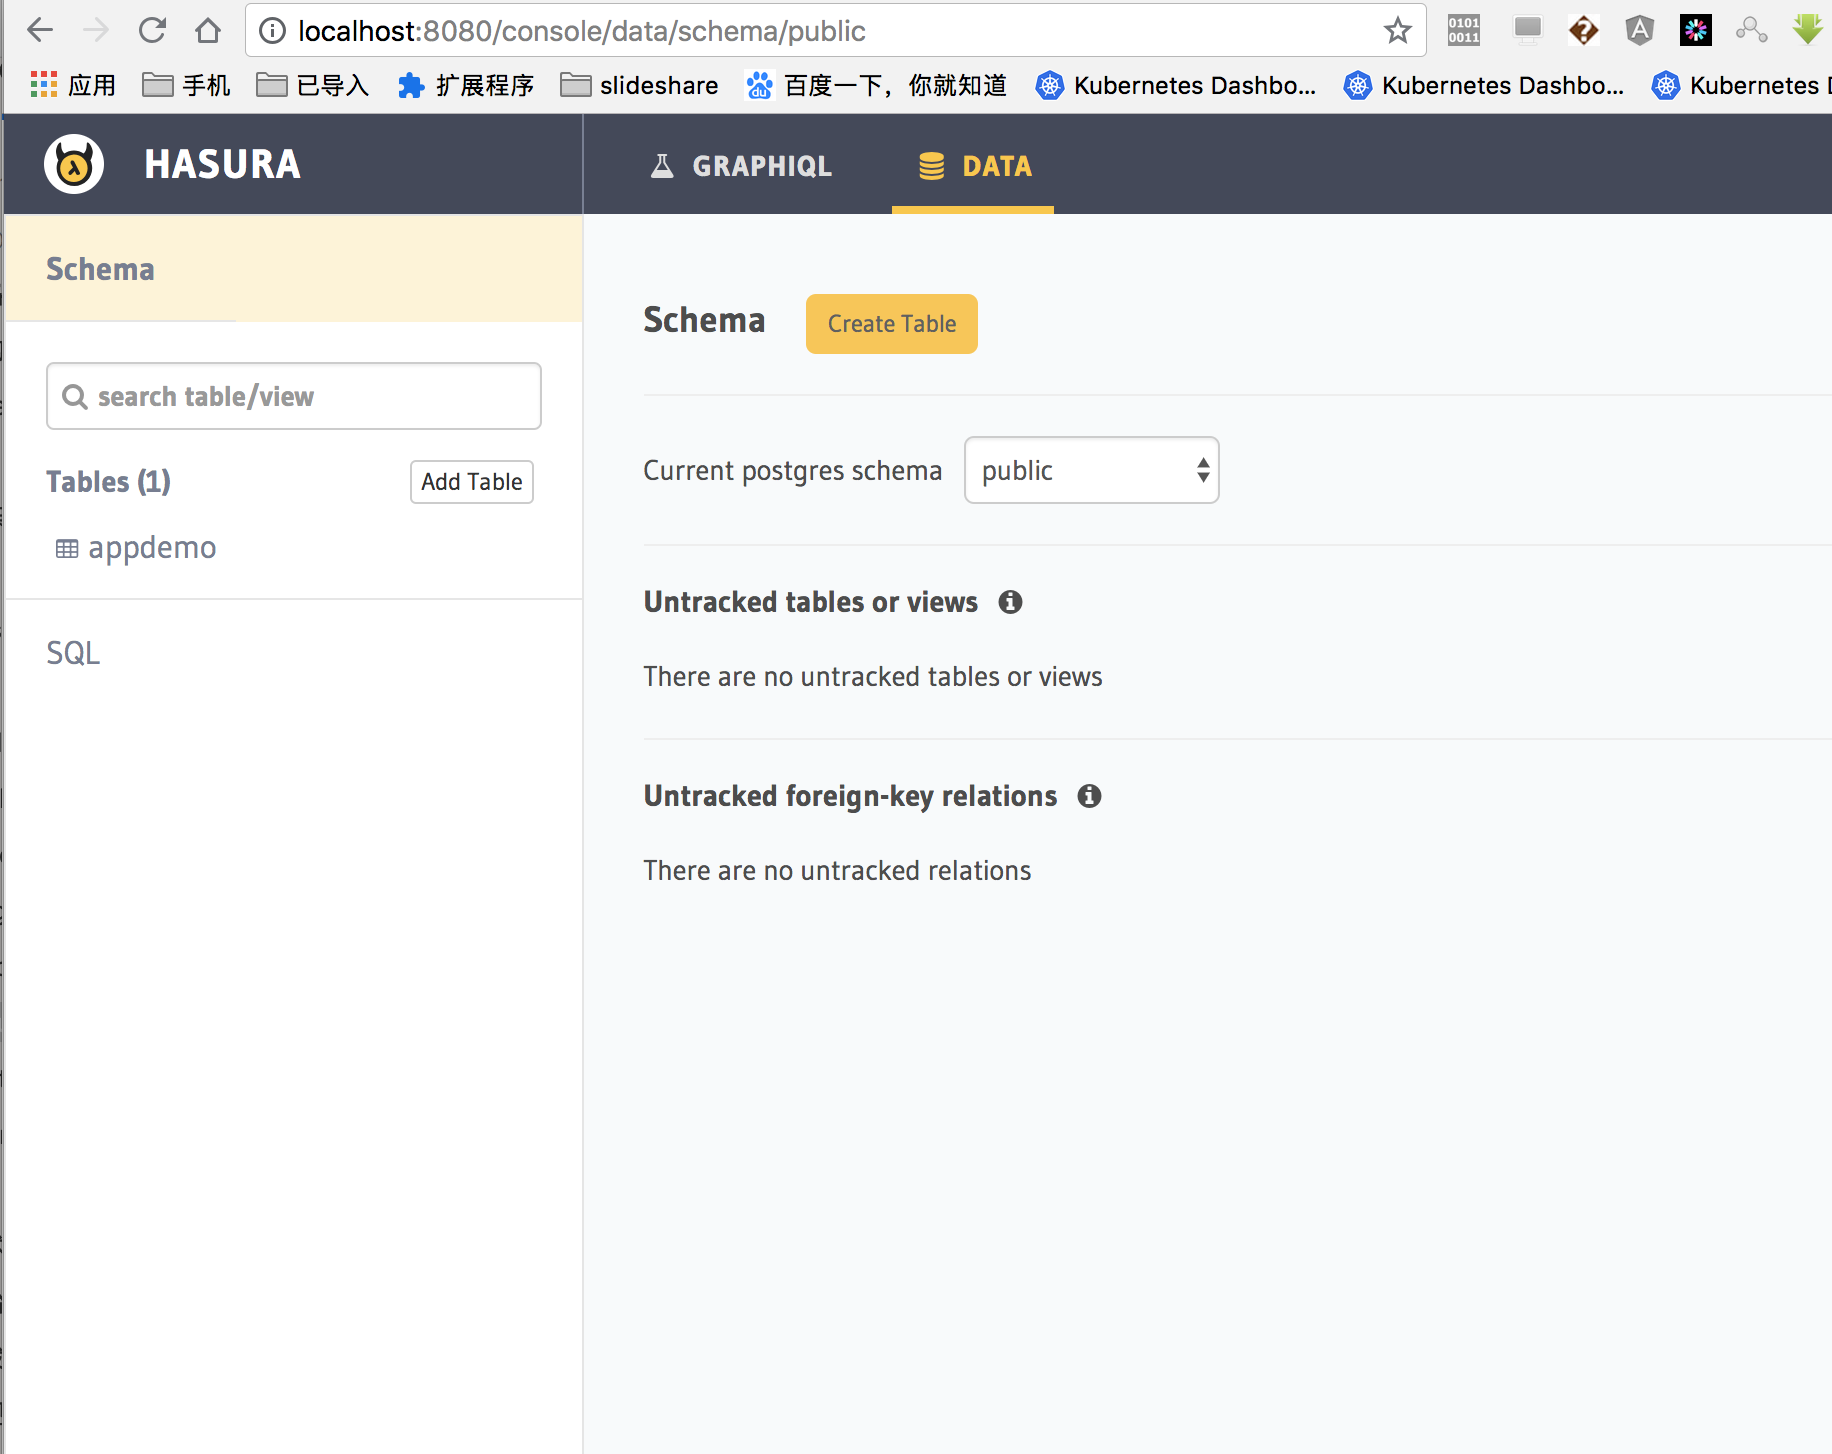
Task: Click the 'There are no untracked tables or views' text
Action: (x=872, y=677)
